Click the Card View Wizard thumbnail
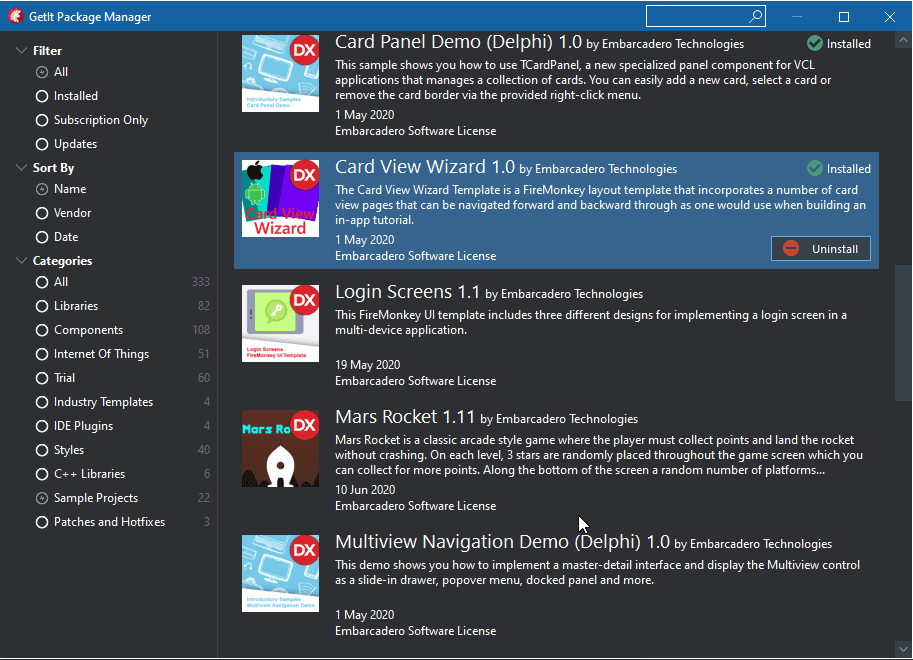The image size is (913, 660). coord(280,199)
